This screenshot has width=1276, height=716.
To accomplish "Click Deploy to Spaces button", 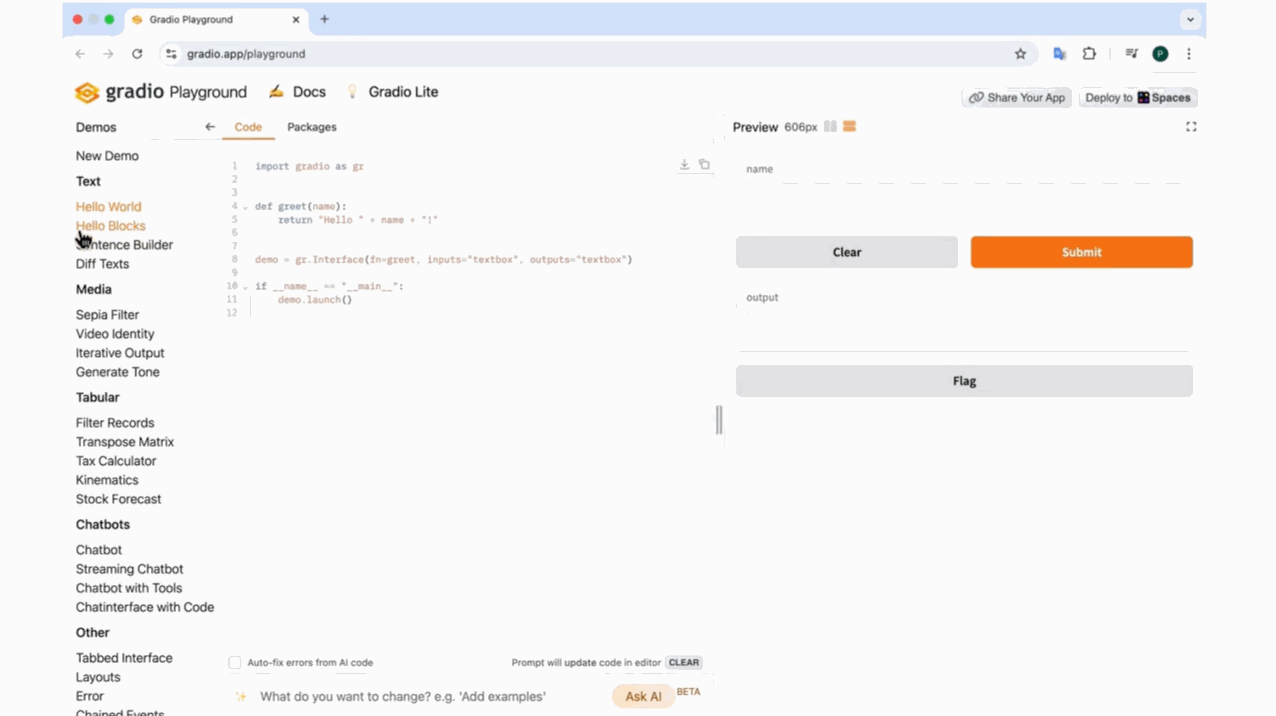I will (x=1138, y=98).
